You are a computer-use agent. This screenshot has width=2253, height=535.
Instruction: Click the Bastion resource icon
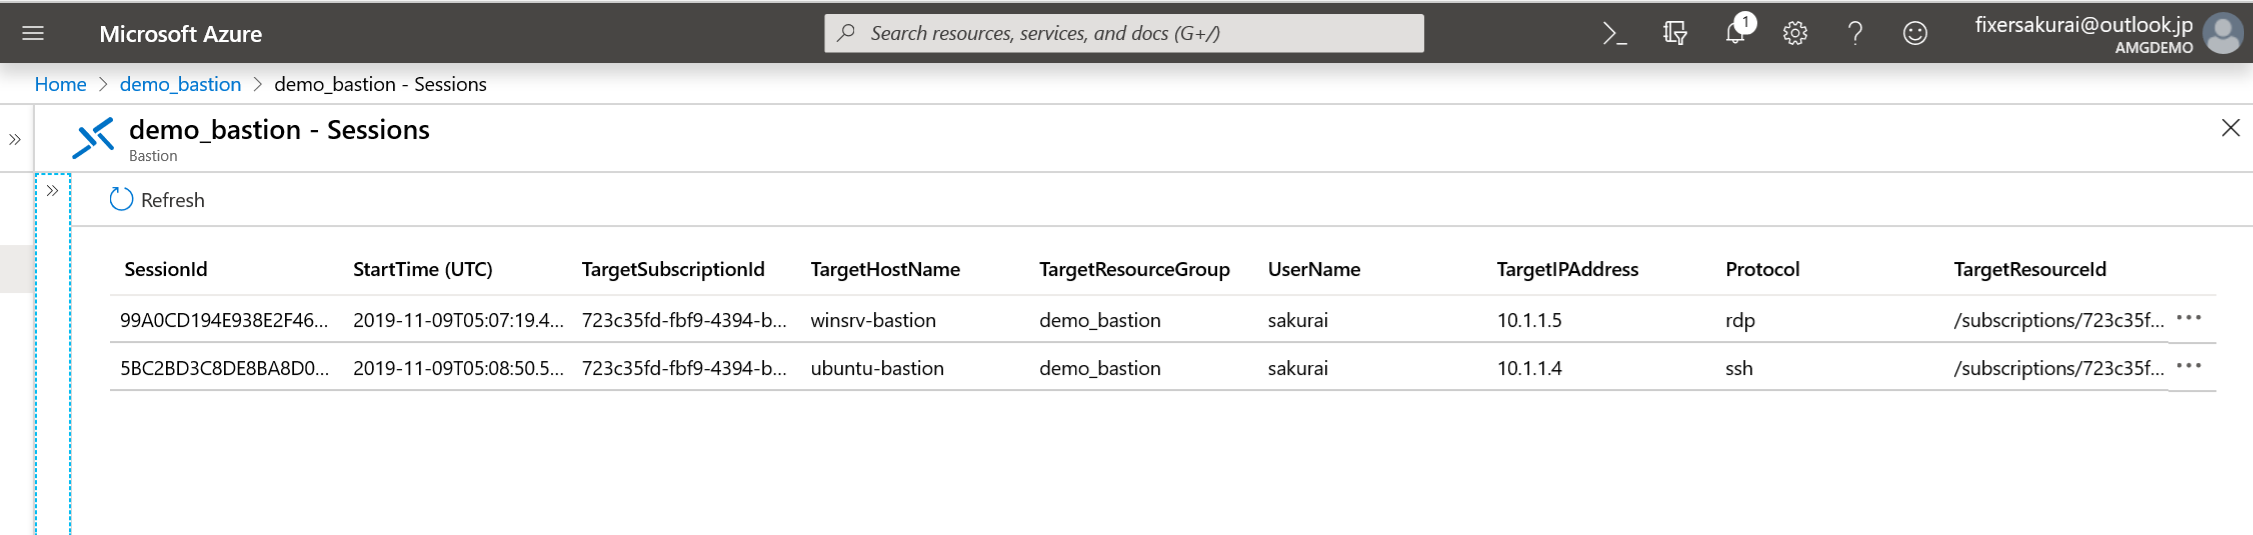pyautogui.click(x=93, y=138)
